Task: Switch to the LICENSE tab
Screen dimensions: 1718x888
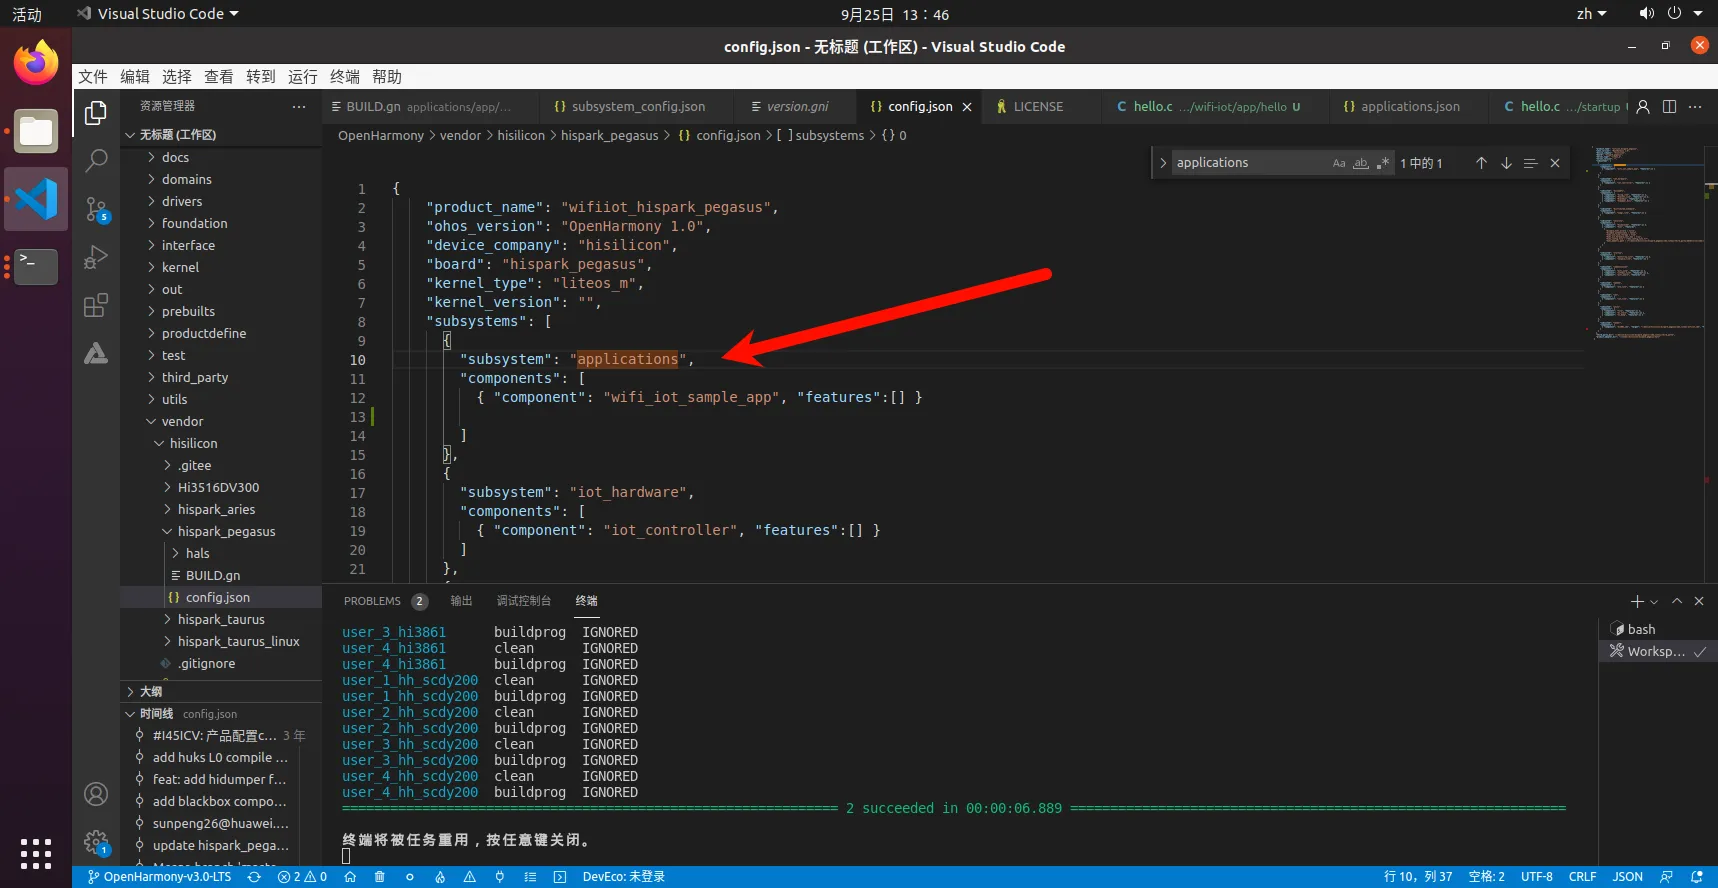Action: 1038,107
